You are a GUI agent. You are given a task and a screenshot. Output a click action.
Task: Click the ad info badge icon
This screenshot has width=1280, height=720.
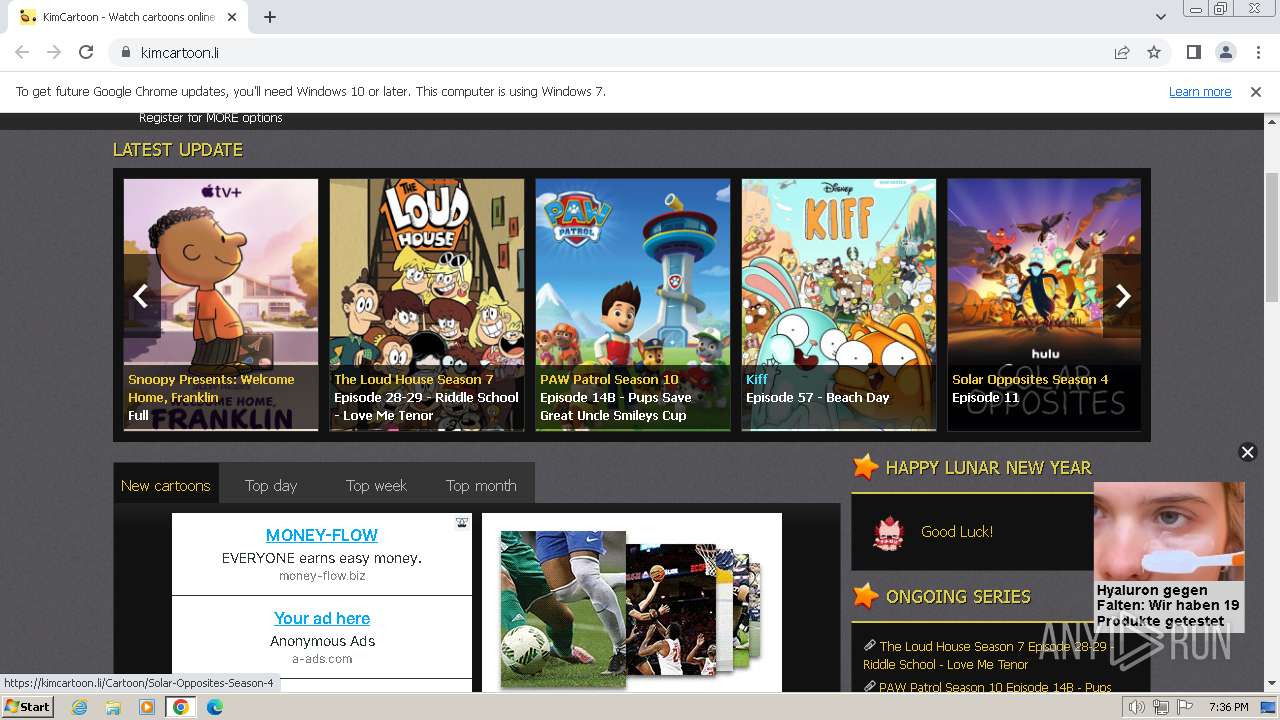point(462,522)
